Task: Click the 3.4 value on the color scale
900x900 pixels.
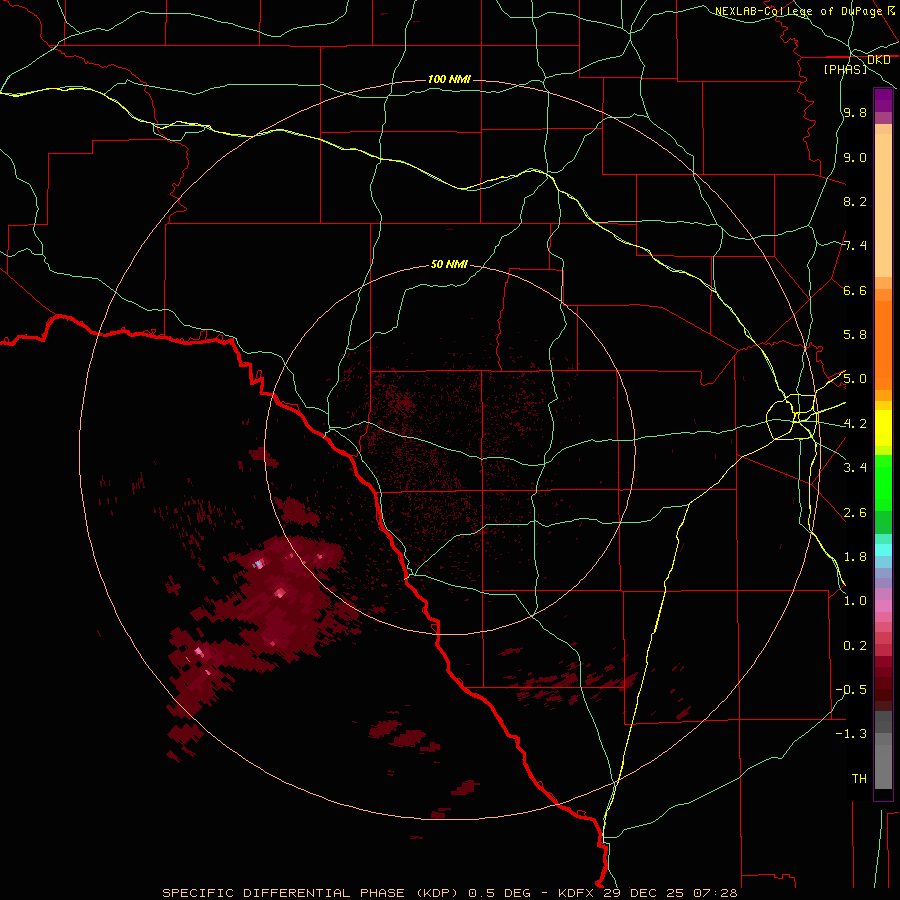Action: click(x=855, y=468)
